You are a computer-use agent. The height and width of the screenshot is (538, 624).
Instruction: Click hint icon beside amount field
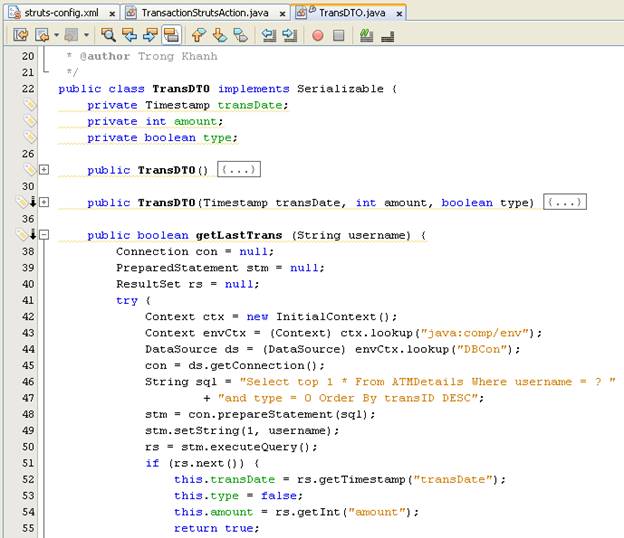coord(29,121)
